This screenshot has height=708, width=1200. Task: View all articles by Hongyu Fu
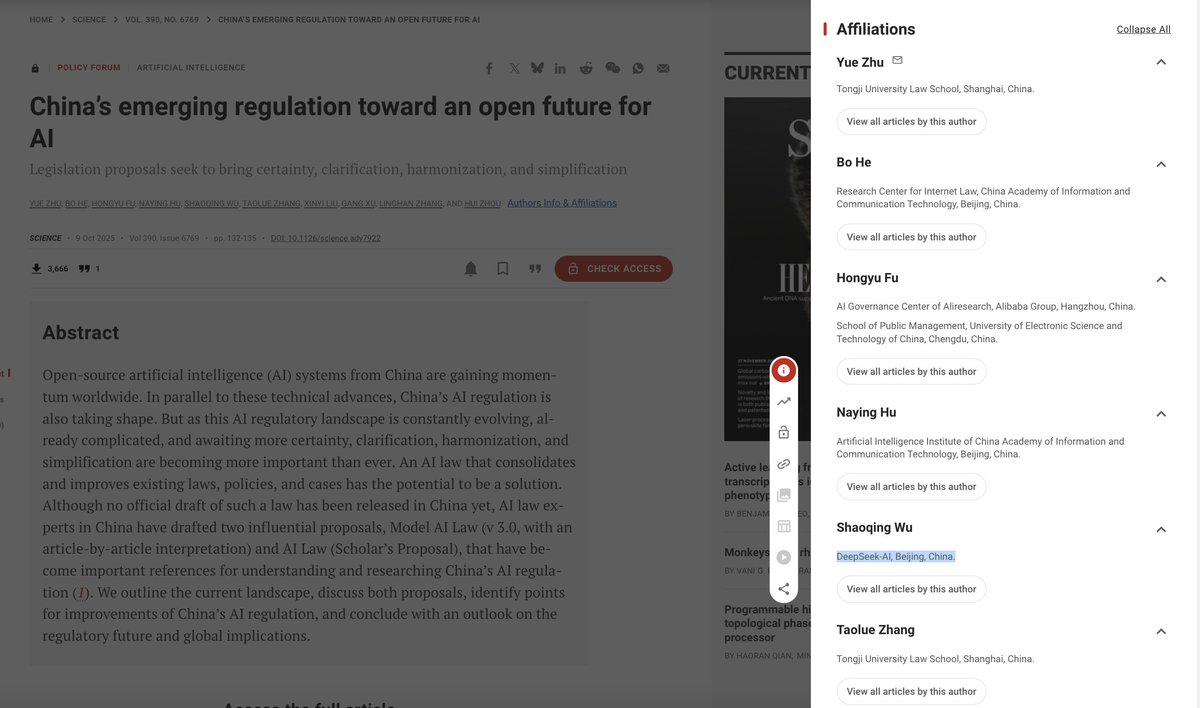pyautogui.click(x=911, y=372)
